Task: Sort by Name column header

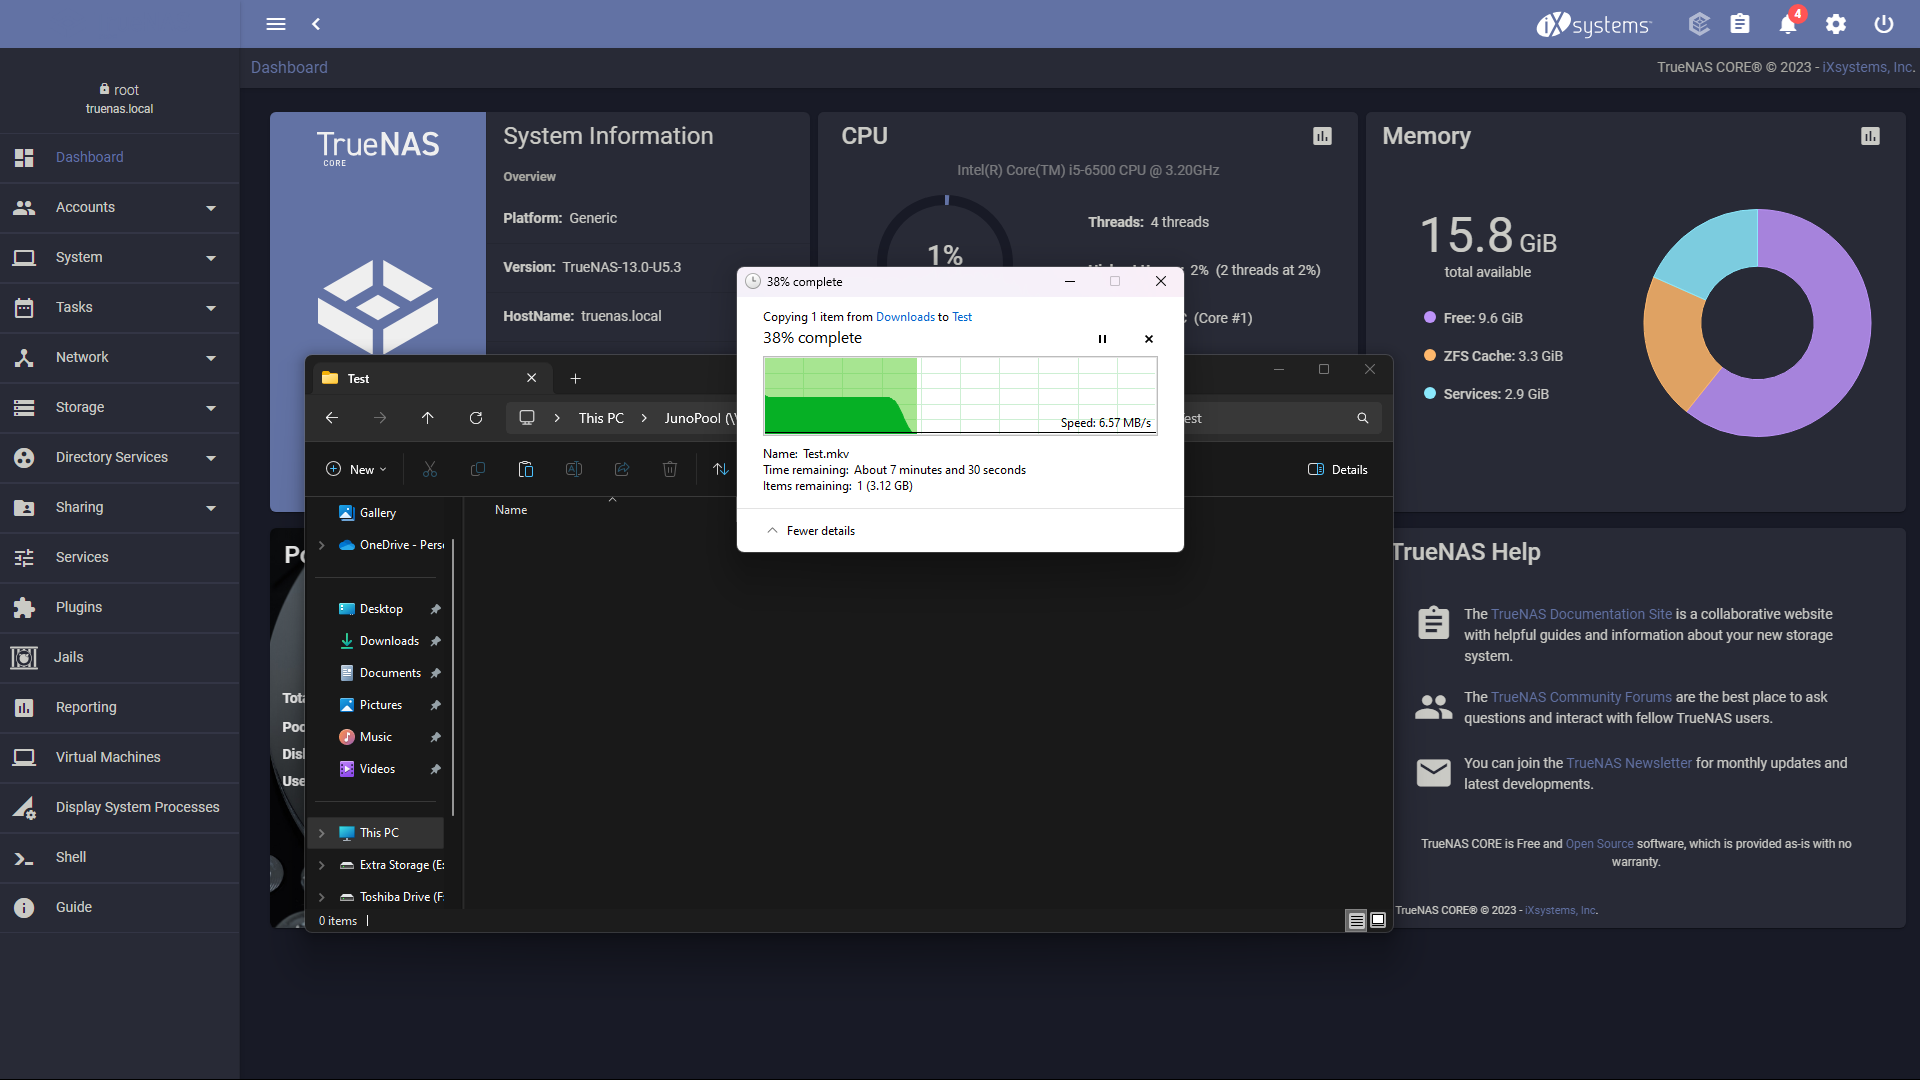Action: 511,510
